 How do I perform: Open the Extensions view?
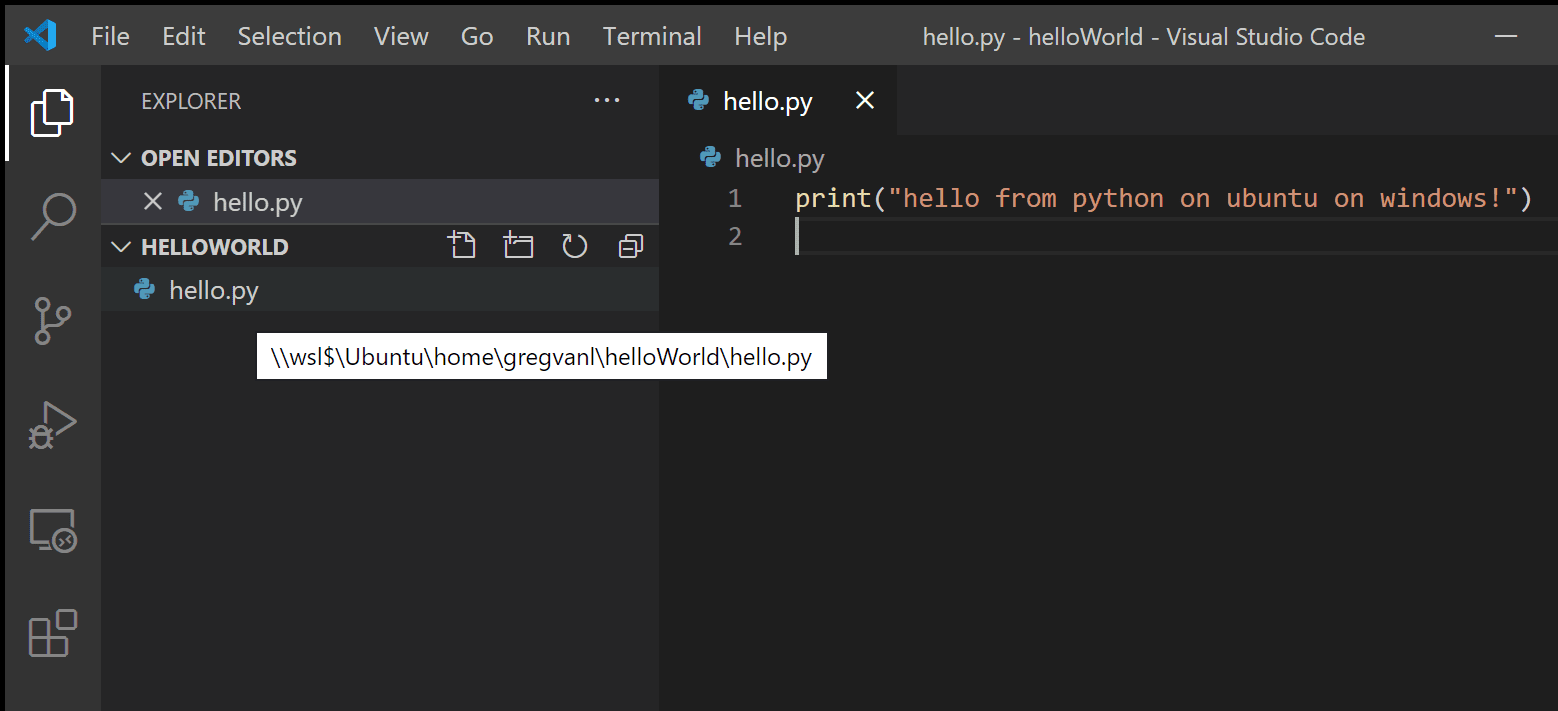pos(51,634)
